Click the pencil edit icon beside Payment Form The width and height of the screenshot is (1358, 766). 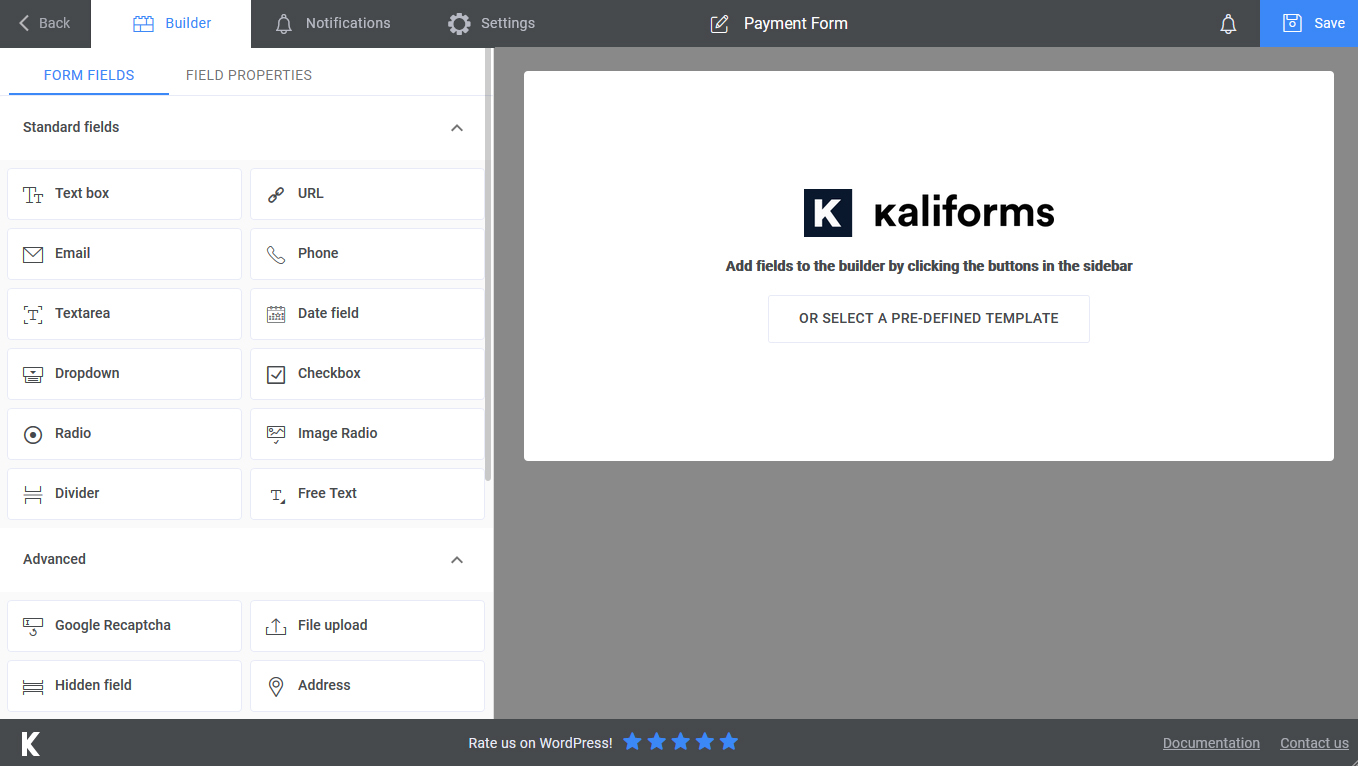point(719,24)
